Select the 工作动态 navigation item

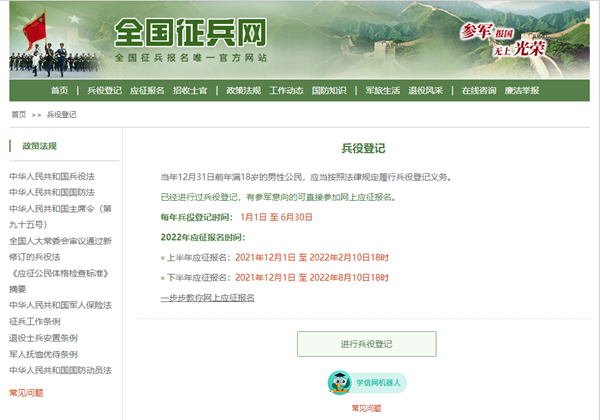pos(286,91)
